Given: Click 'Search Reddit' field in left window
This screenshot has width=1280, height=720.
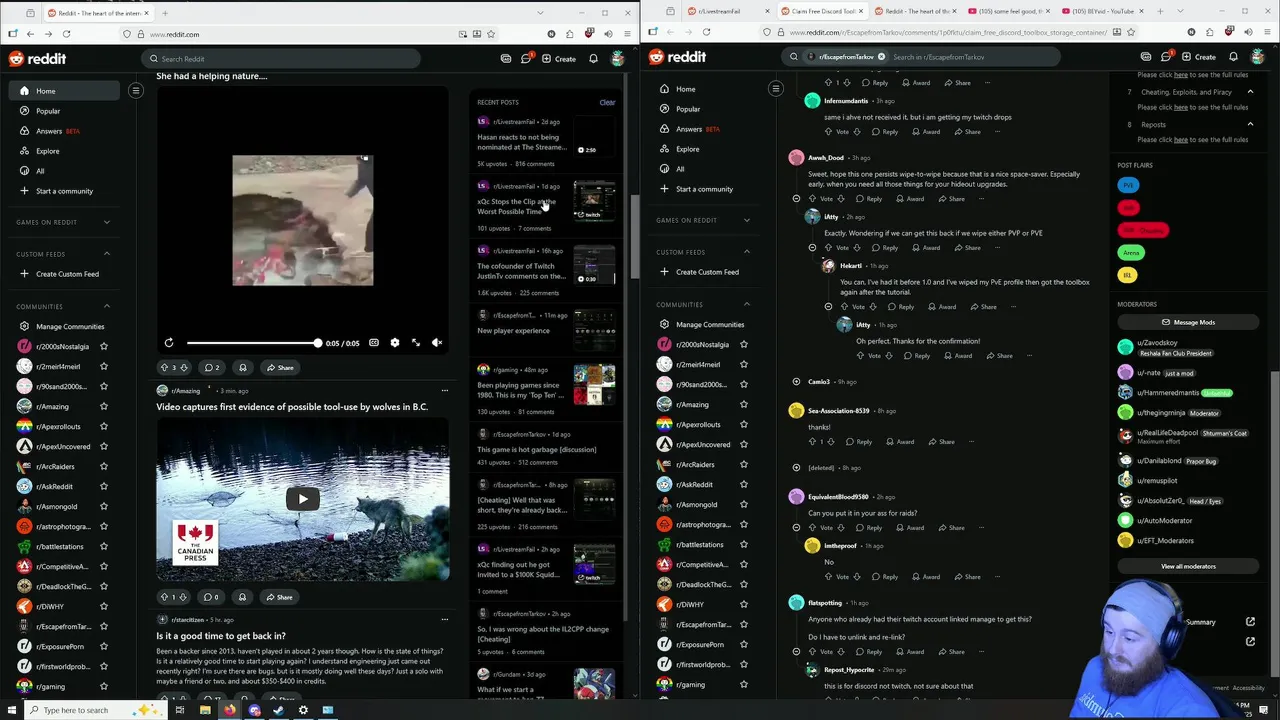Looking at the screenshot, I should [280, 59].
